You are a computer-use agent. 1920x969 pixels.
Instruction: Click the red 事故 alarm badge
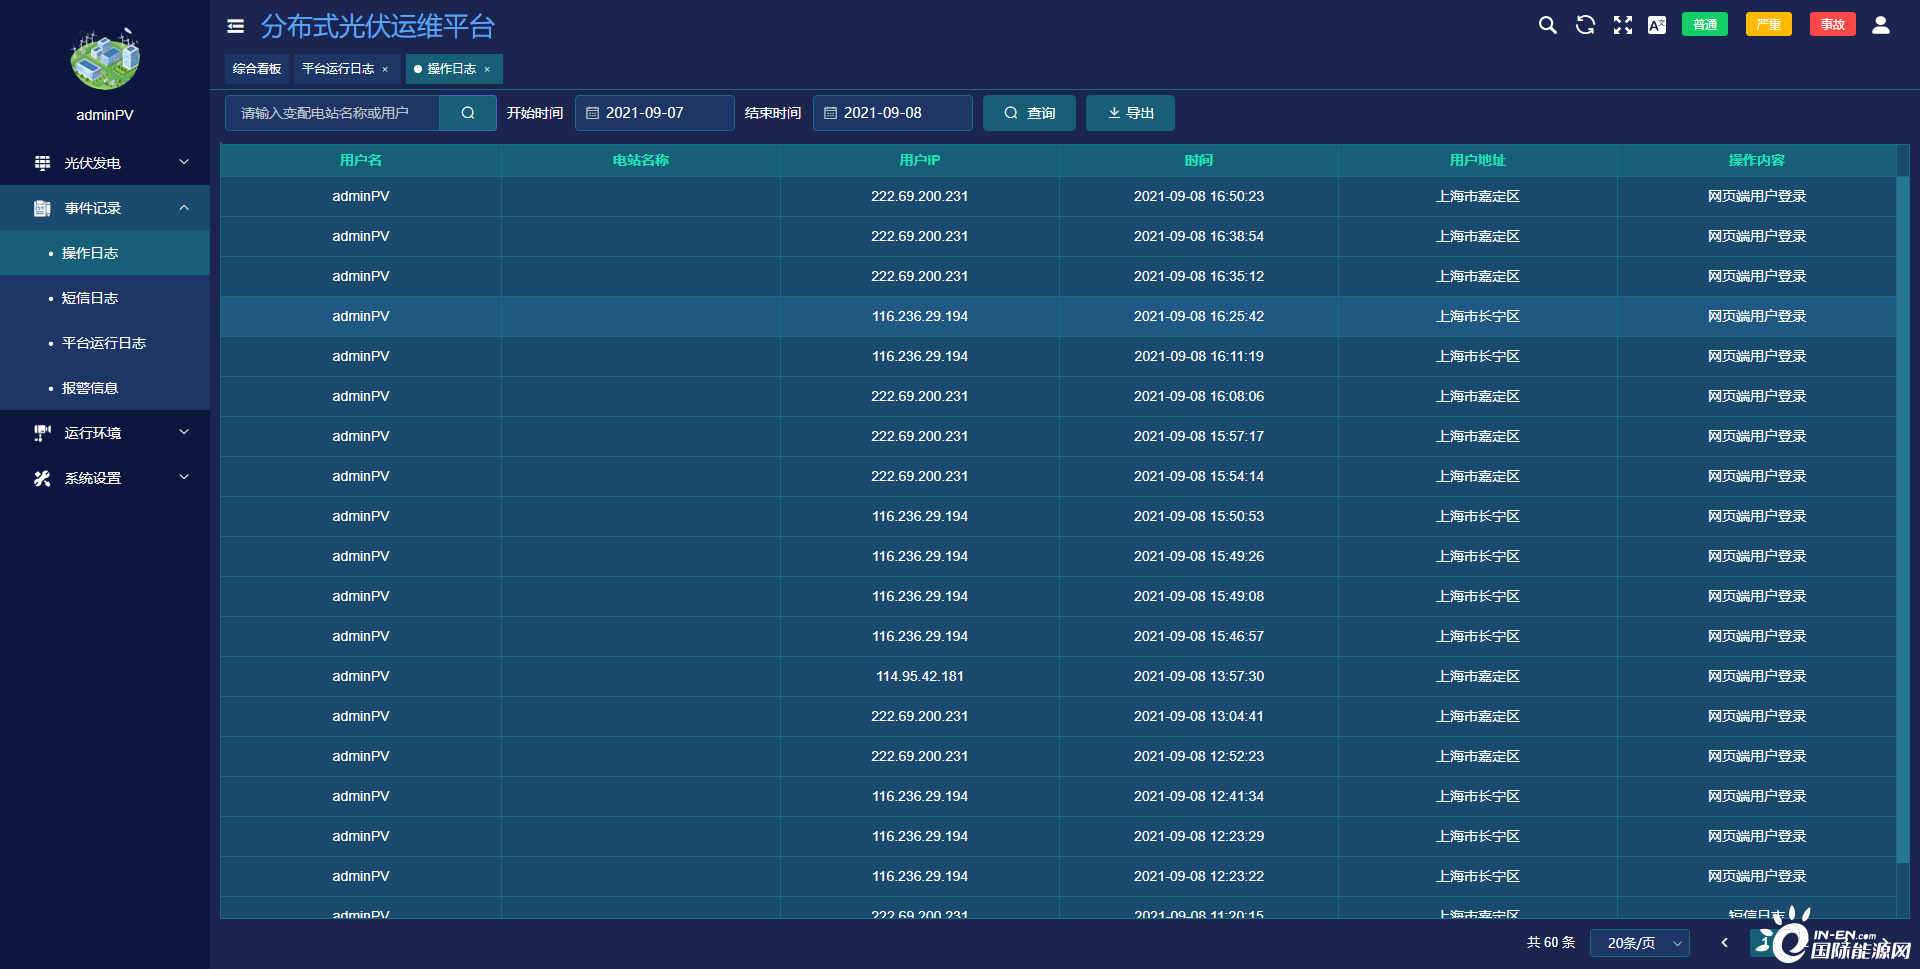(1832, 25)
